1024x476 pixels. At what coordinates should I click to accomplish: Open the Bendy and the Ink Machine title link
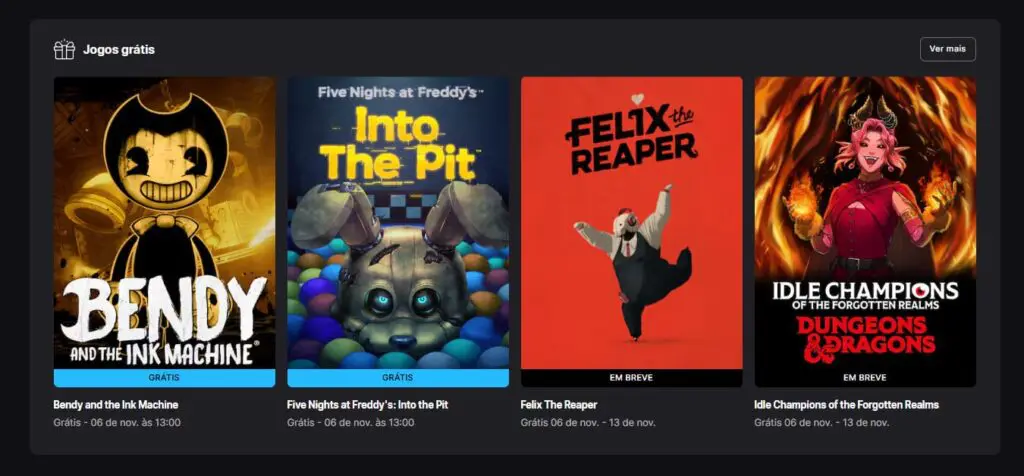coord(116,405)
